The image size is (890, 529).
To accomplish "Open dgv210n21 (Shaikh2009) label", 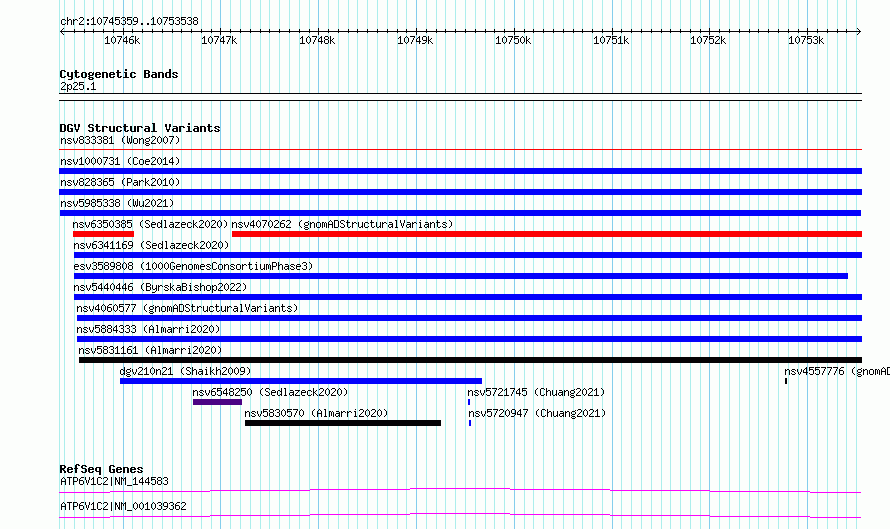I will (185, 371).
